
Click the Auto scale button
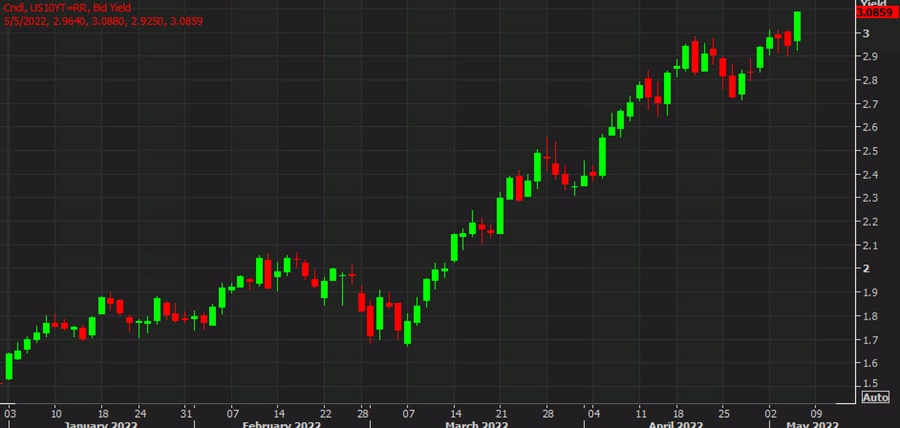click(x=875, y=397)
